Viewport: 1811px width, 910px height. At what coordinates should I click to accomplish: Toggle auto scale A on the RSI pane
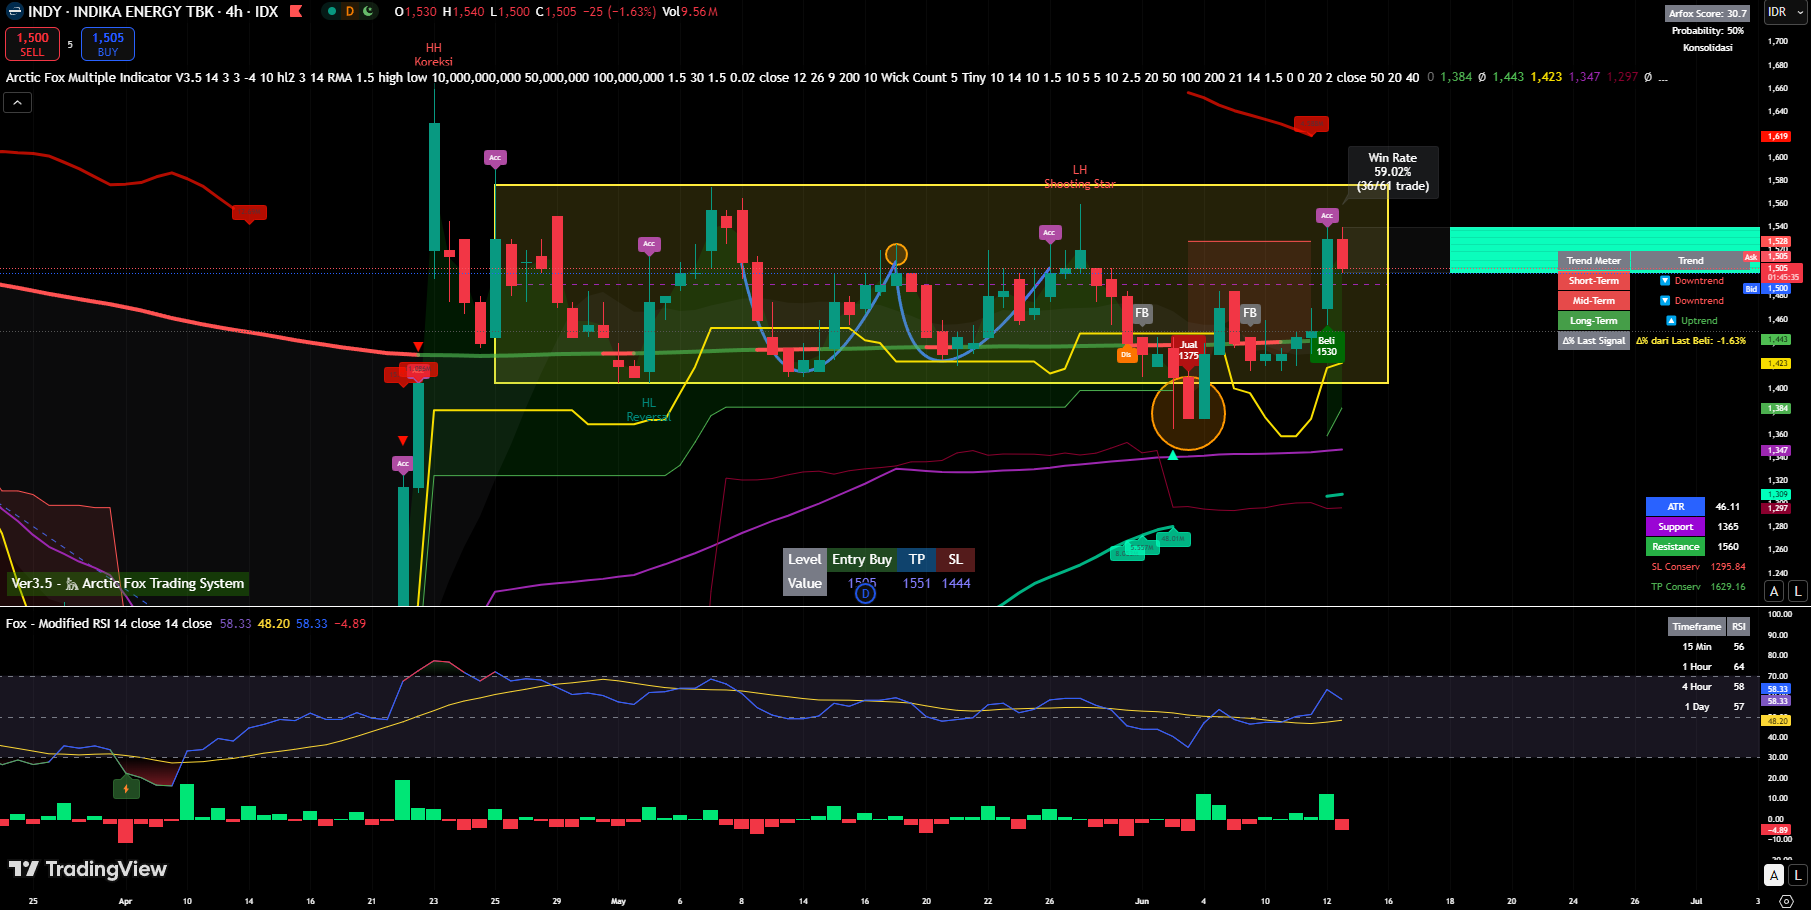pos(1774,875)
